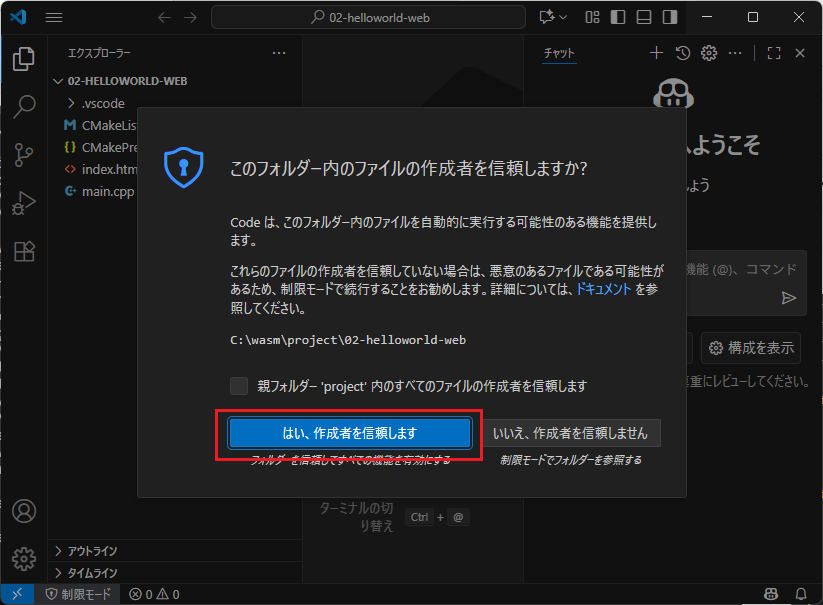Image resolution: width=823 pixels, height=605 pixels.
Task: Maximize the chat panel
Action: (x=774, y=53)
